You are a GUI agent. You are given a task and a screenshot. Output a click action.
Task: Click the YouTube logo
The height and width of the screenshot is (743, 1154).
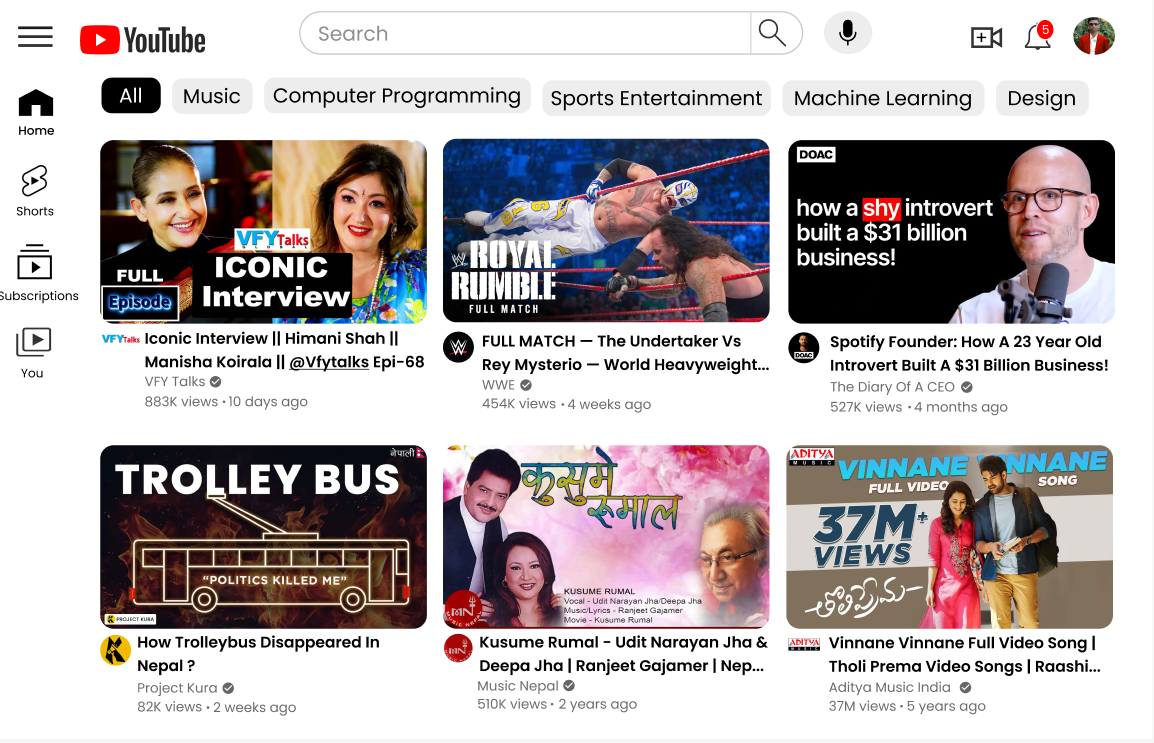tap(143, 40)
